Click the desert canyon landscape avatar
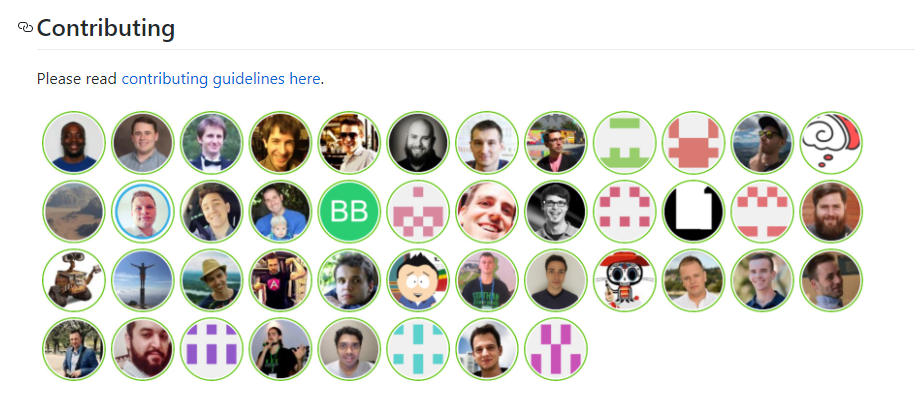The height and width of the screenshot is (419, 915). (74, 211)
